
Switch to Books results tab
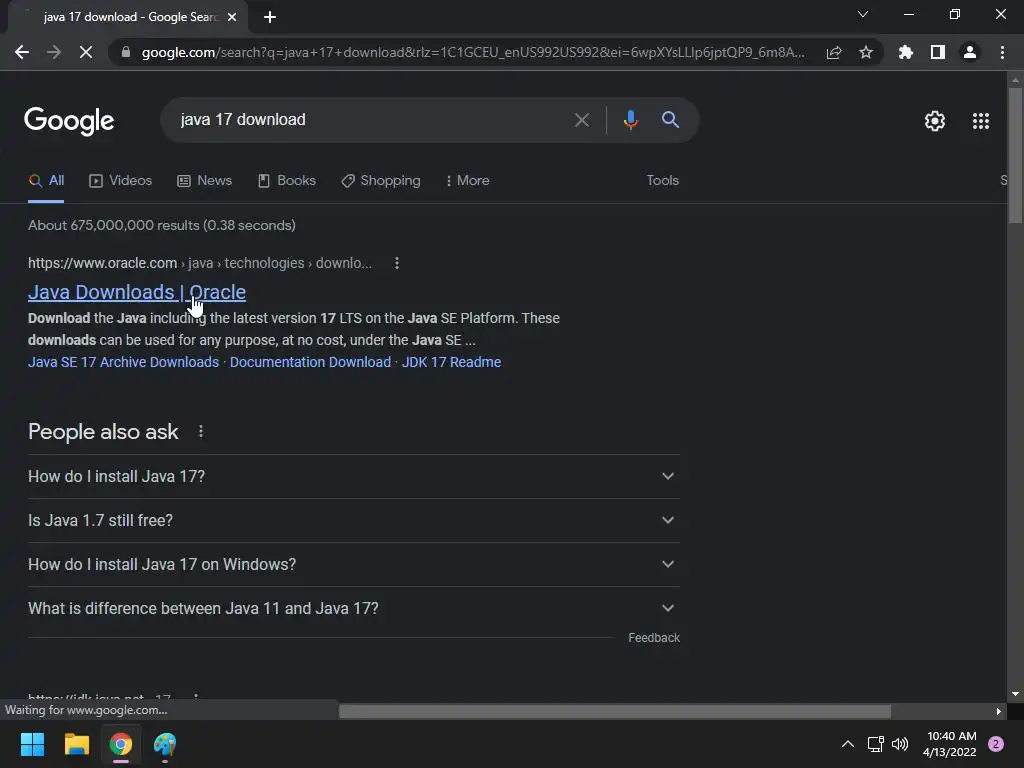287,181
